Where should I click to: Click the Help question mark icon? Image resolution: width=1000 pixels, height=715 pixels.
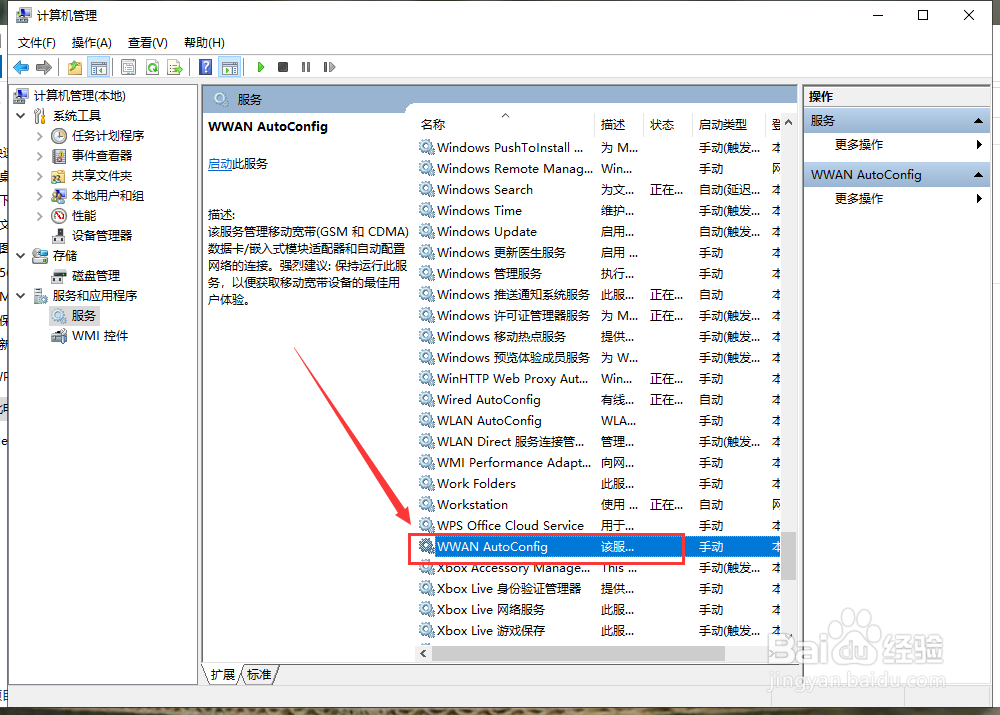pos(205,67)
